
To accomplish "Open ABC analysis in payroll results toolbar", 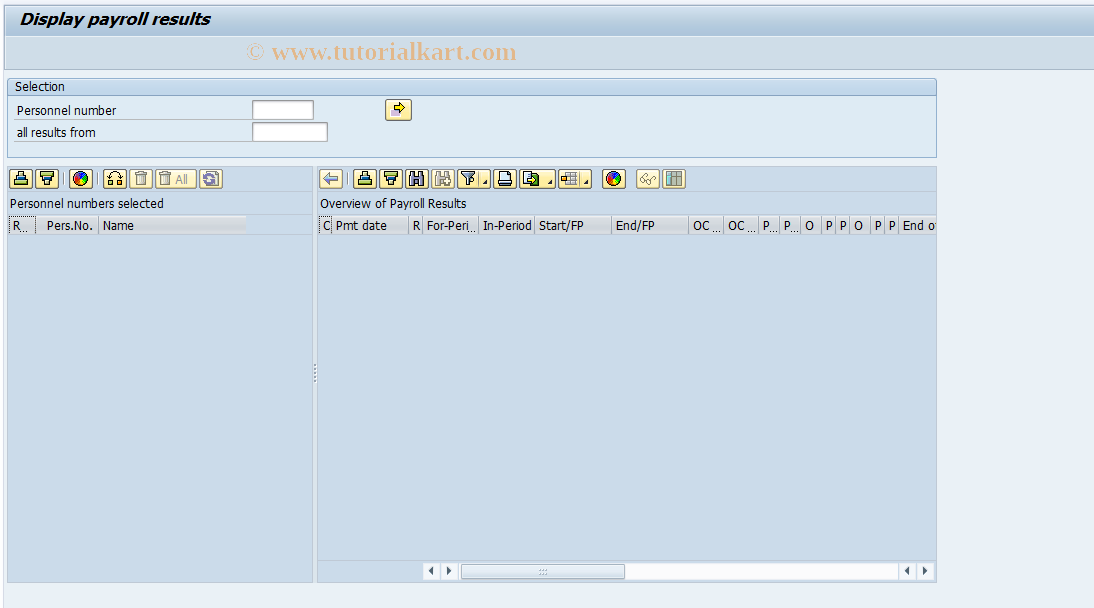I will (614, 179).
